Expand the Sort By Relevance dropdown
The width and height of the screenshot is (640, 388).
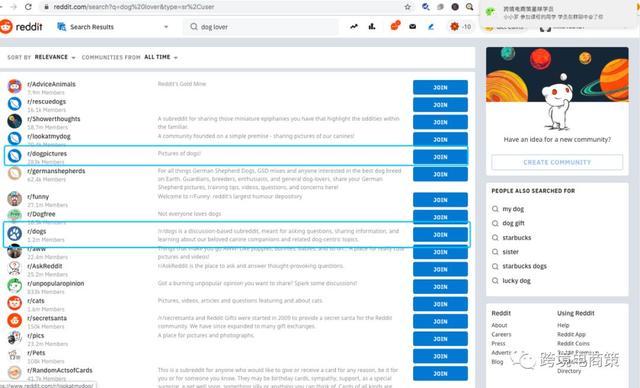tap(55, 57)
